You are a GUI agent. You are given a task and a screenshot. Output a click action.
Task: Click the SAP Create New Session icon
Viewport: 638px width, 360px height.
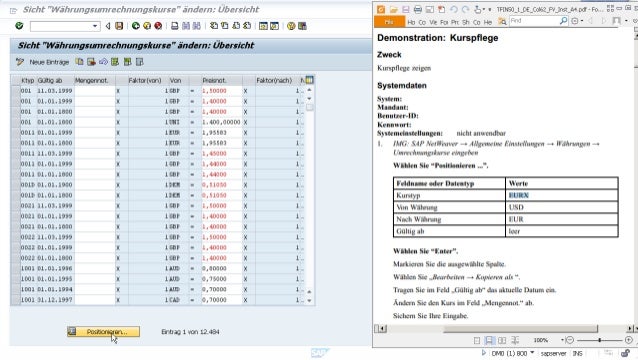point(263,26)
